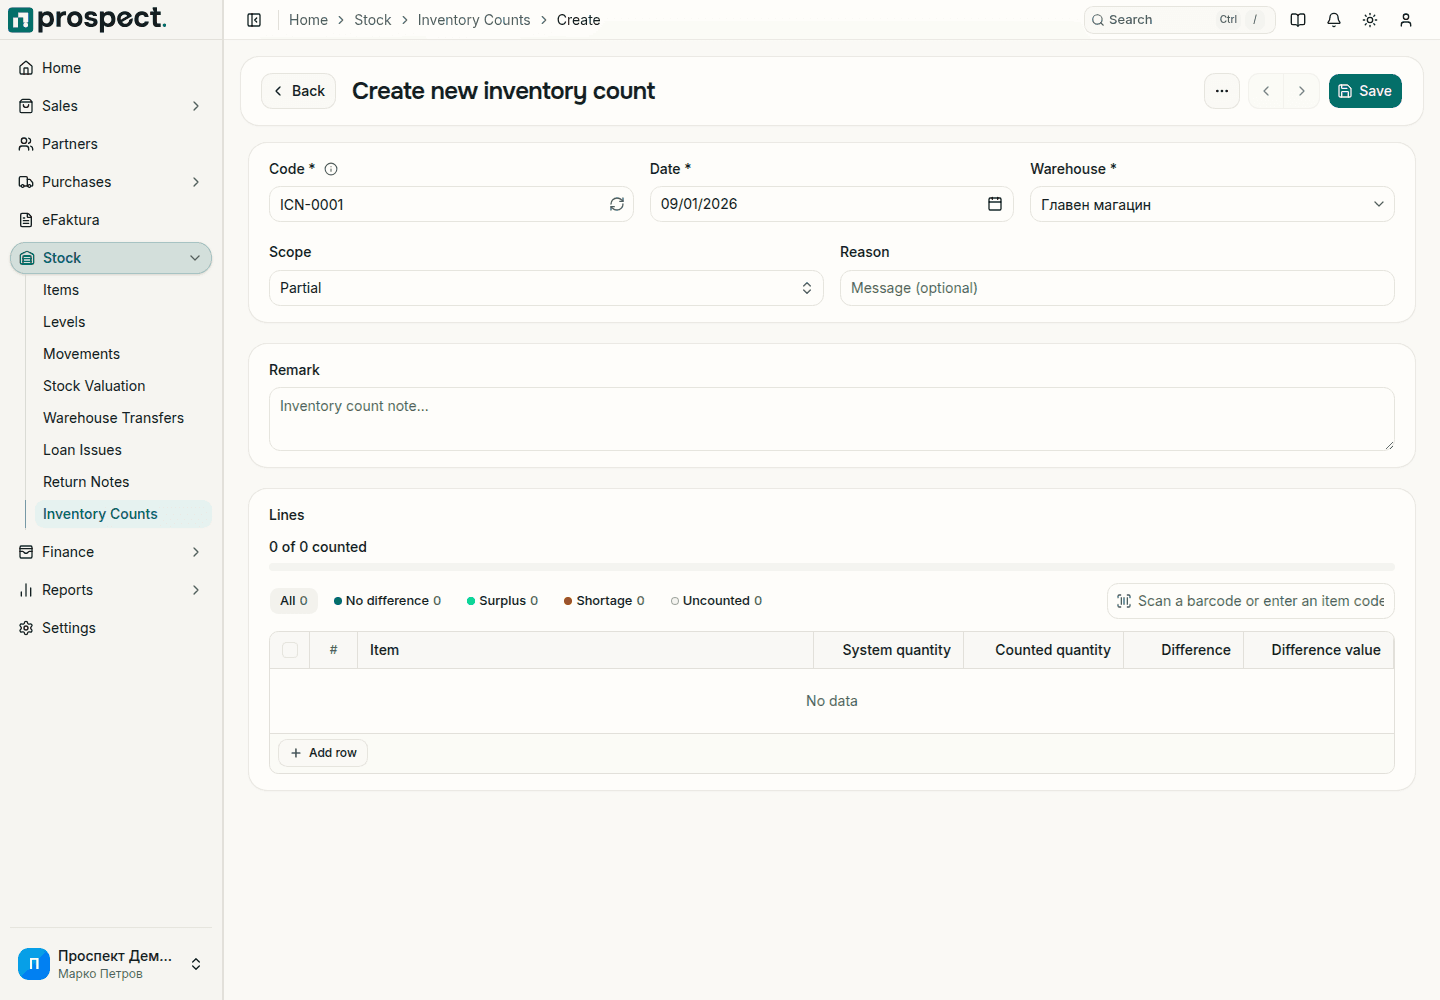Click the Back button
This screenshot has width=1440, height=1000.
click(x=298, y=91)
